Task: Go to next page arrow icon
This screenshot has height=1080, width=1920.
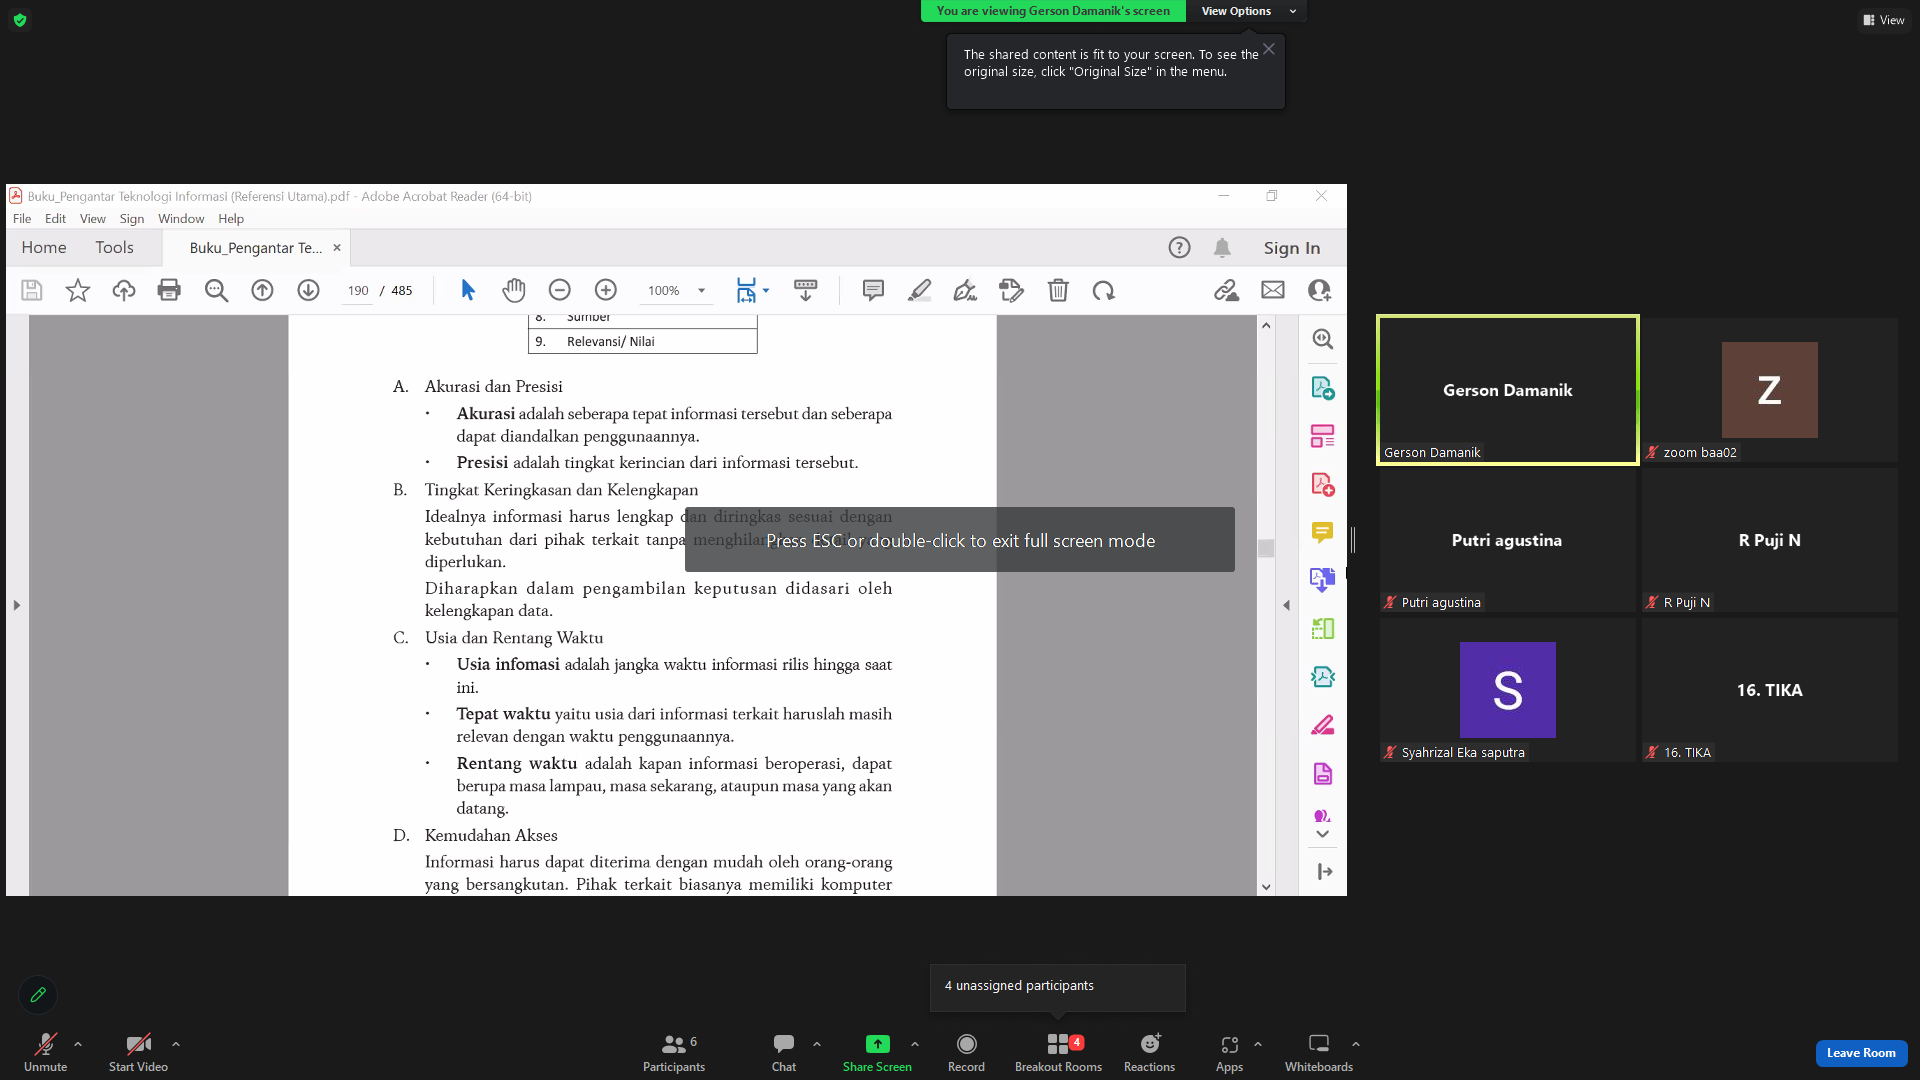Action: (308, 290)
